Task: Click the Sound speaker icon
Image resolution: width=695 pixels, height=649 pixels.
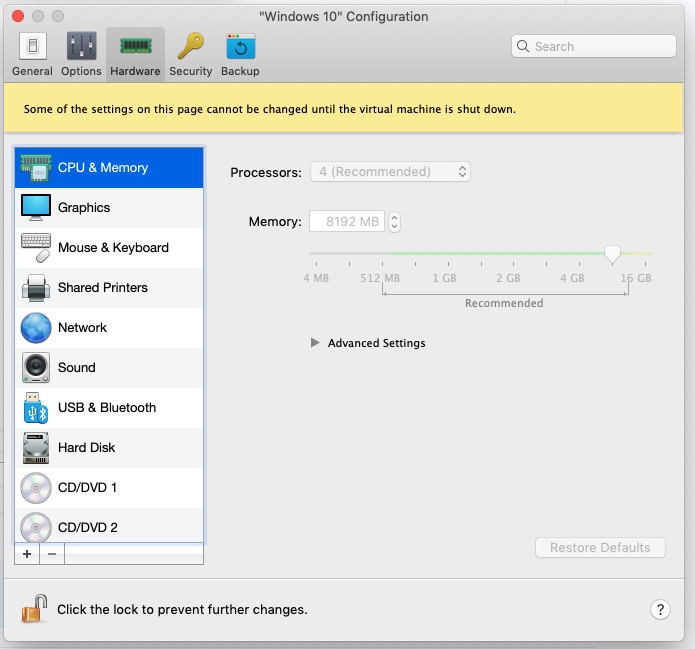Action: [36, 368]
